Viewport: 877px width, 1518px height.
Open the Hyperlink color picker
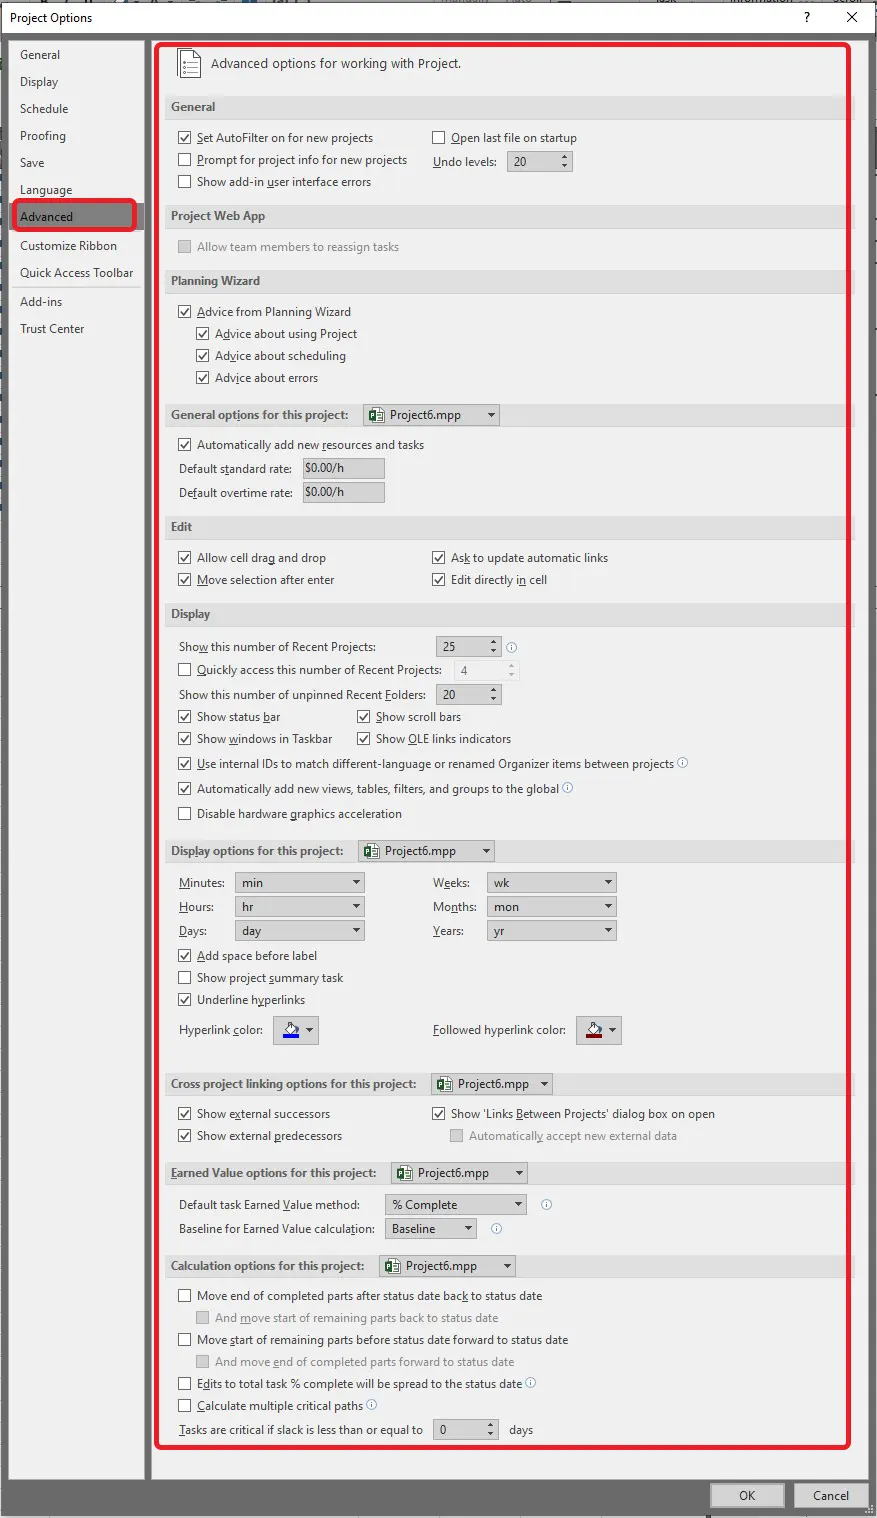coord(296,1030)
